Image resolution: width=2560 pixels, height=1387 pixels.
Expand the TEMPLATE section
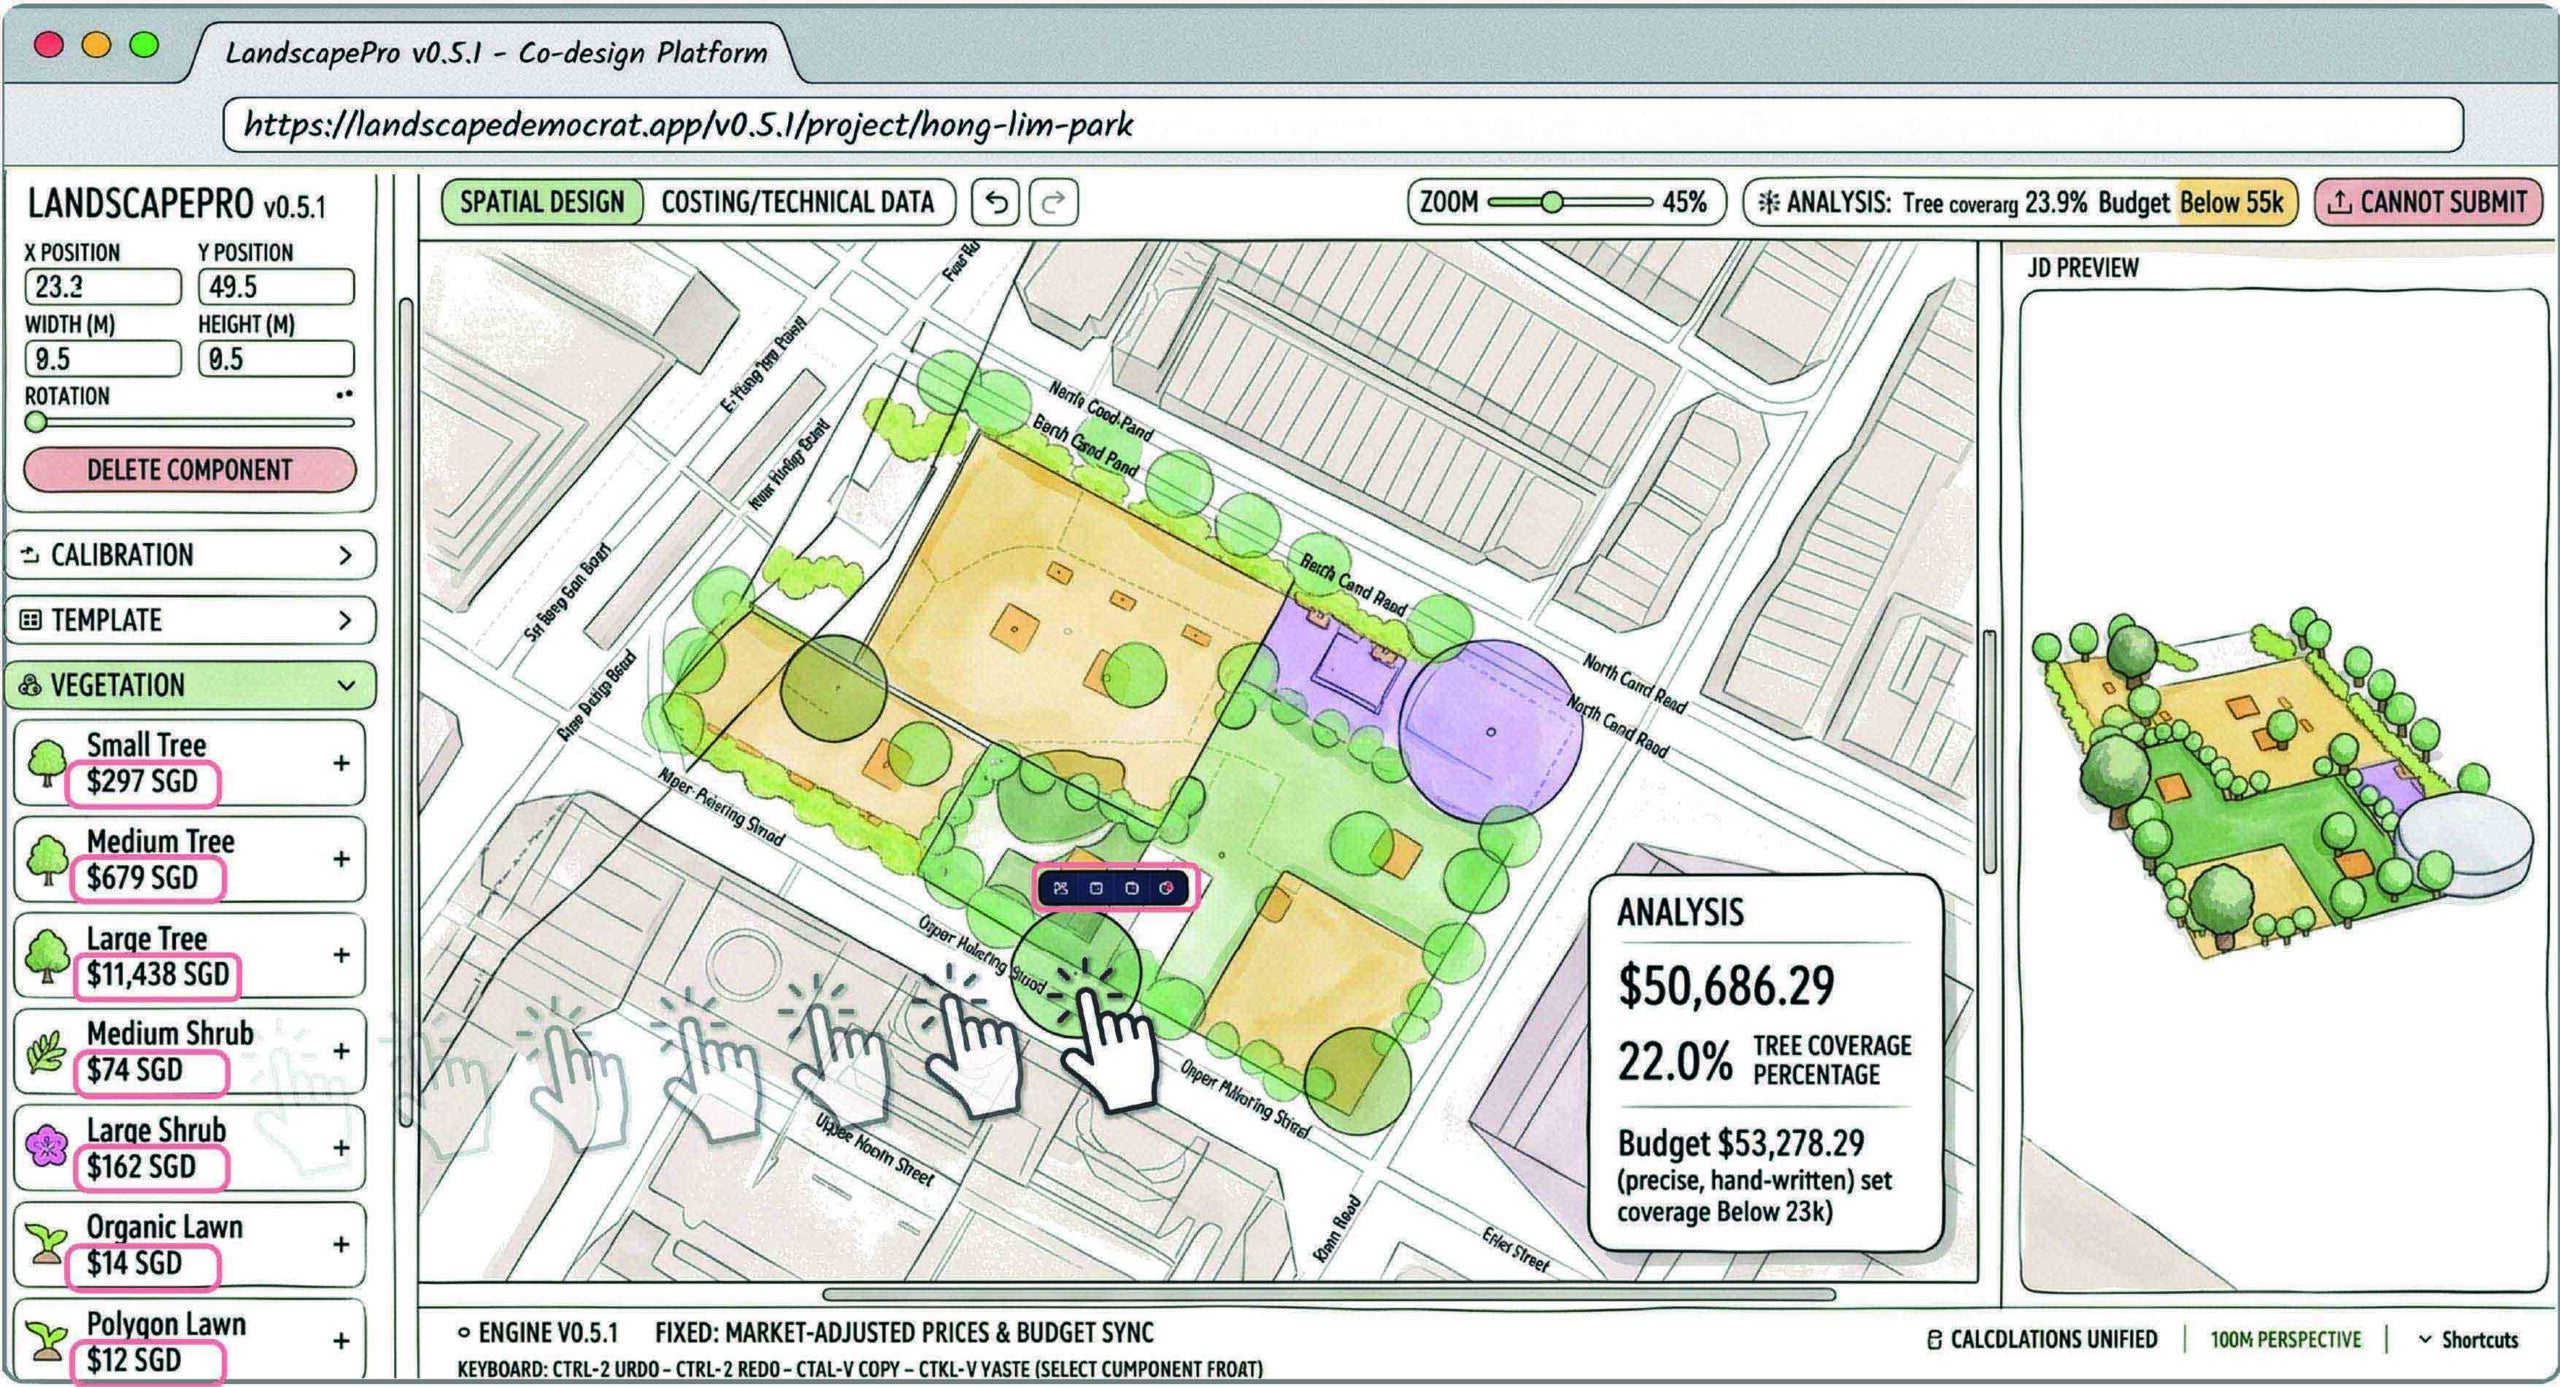point(191,620)
